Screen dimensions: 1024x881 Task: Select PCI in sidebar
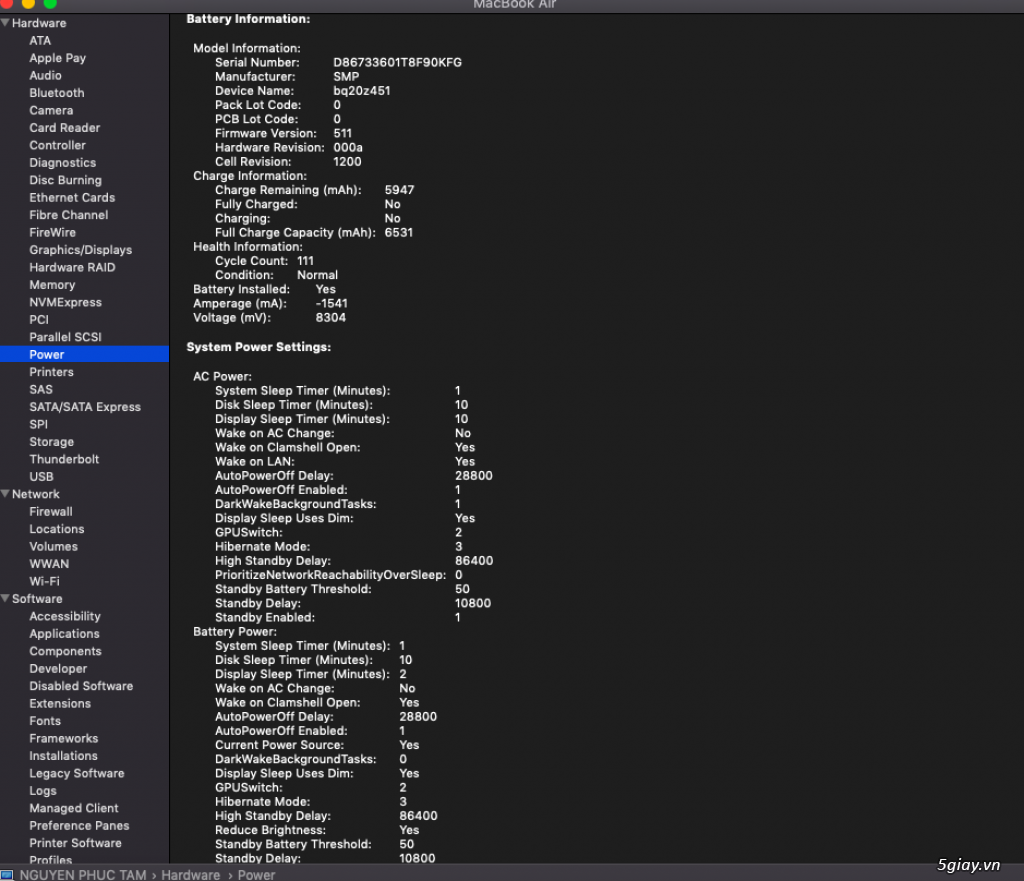pyautogui.click(x=39, y=319)
